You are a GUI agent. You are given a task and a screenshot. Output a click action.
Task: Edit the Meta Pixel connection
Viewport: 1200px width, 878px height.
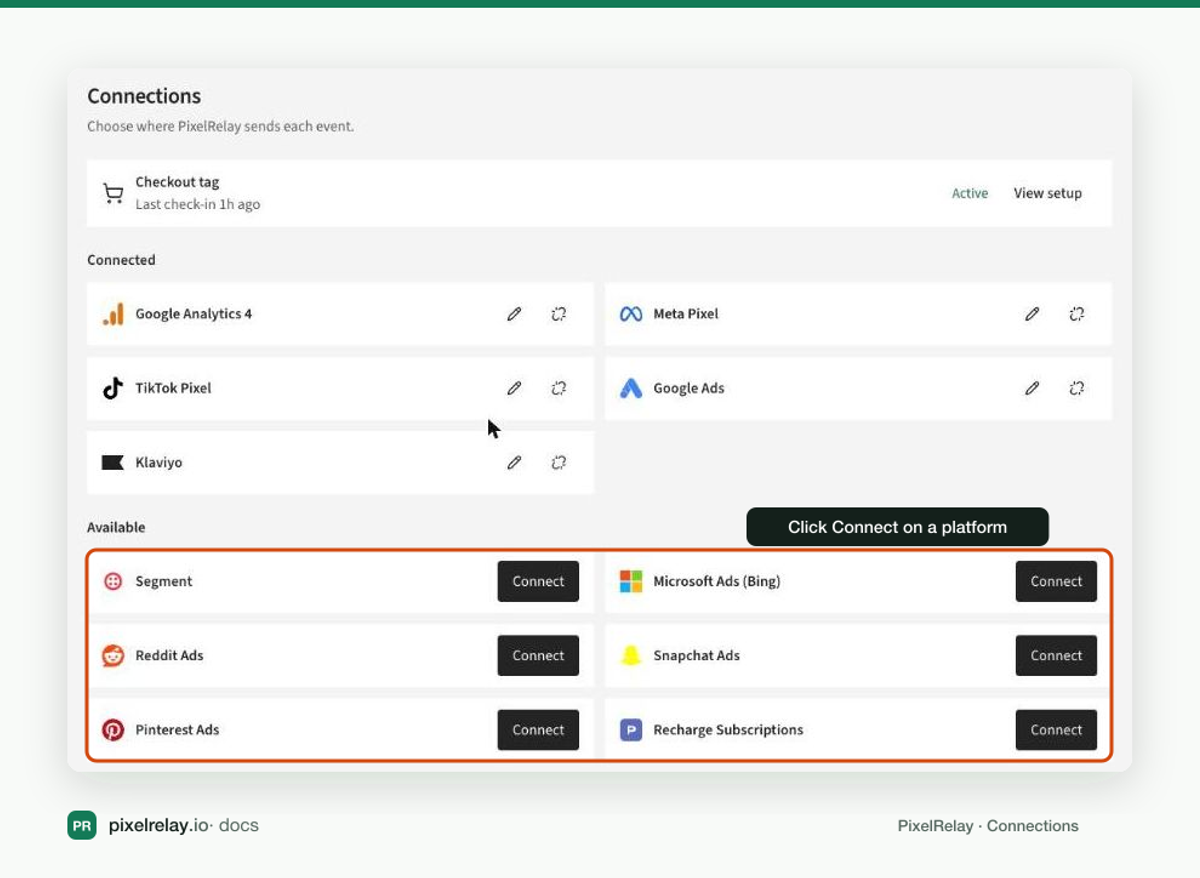(x=1032, y=314)
